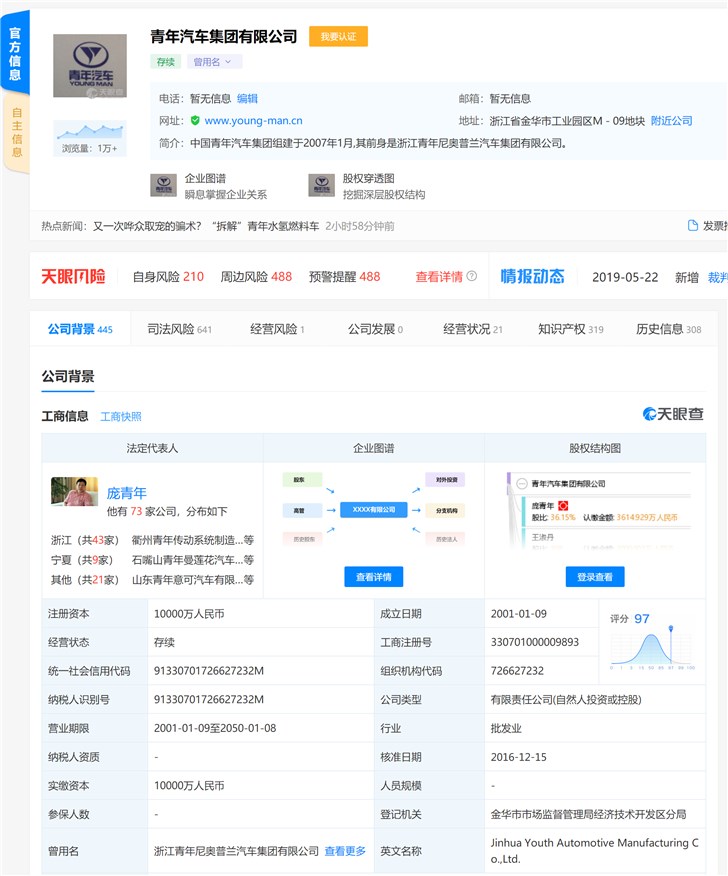Click the 73 companies count
728x876 pixels.
click(x=136, y=512)
